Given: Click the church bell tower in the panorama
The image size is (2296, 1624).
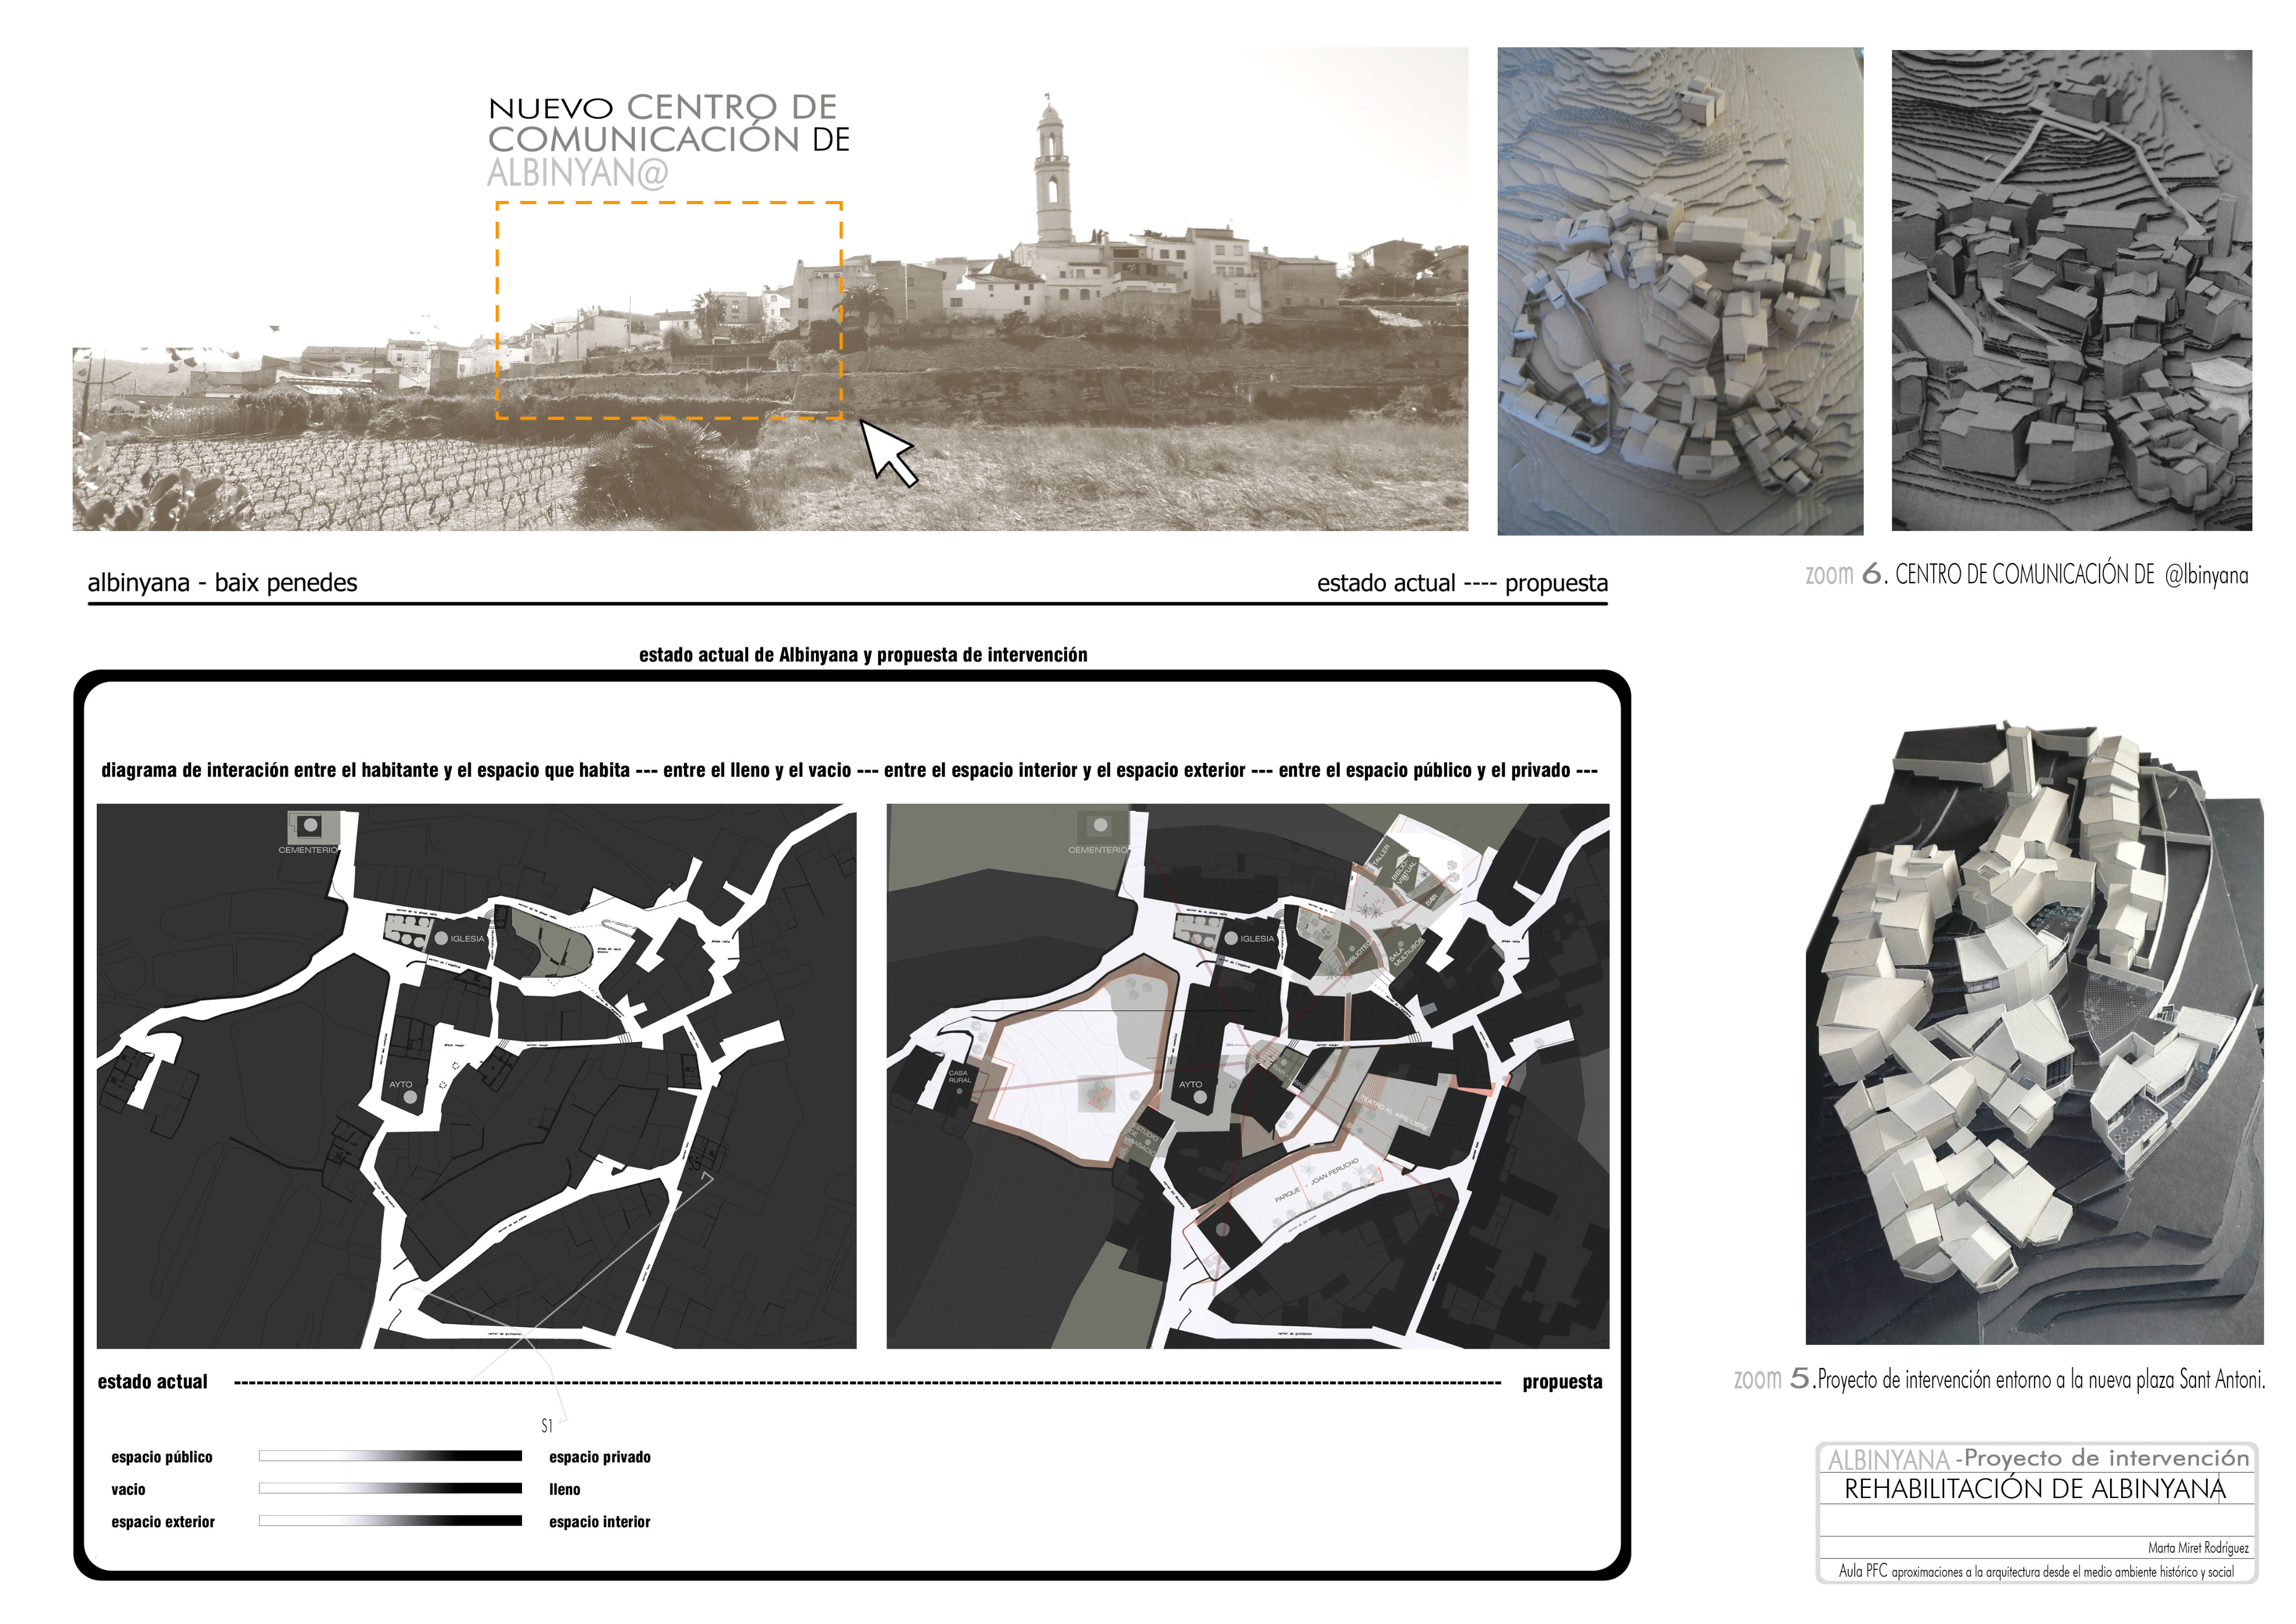Looking at the screenshot, I should click(x=1051, y=170).
